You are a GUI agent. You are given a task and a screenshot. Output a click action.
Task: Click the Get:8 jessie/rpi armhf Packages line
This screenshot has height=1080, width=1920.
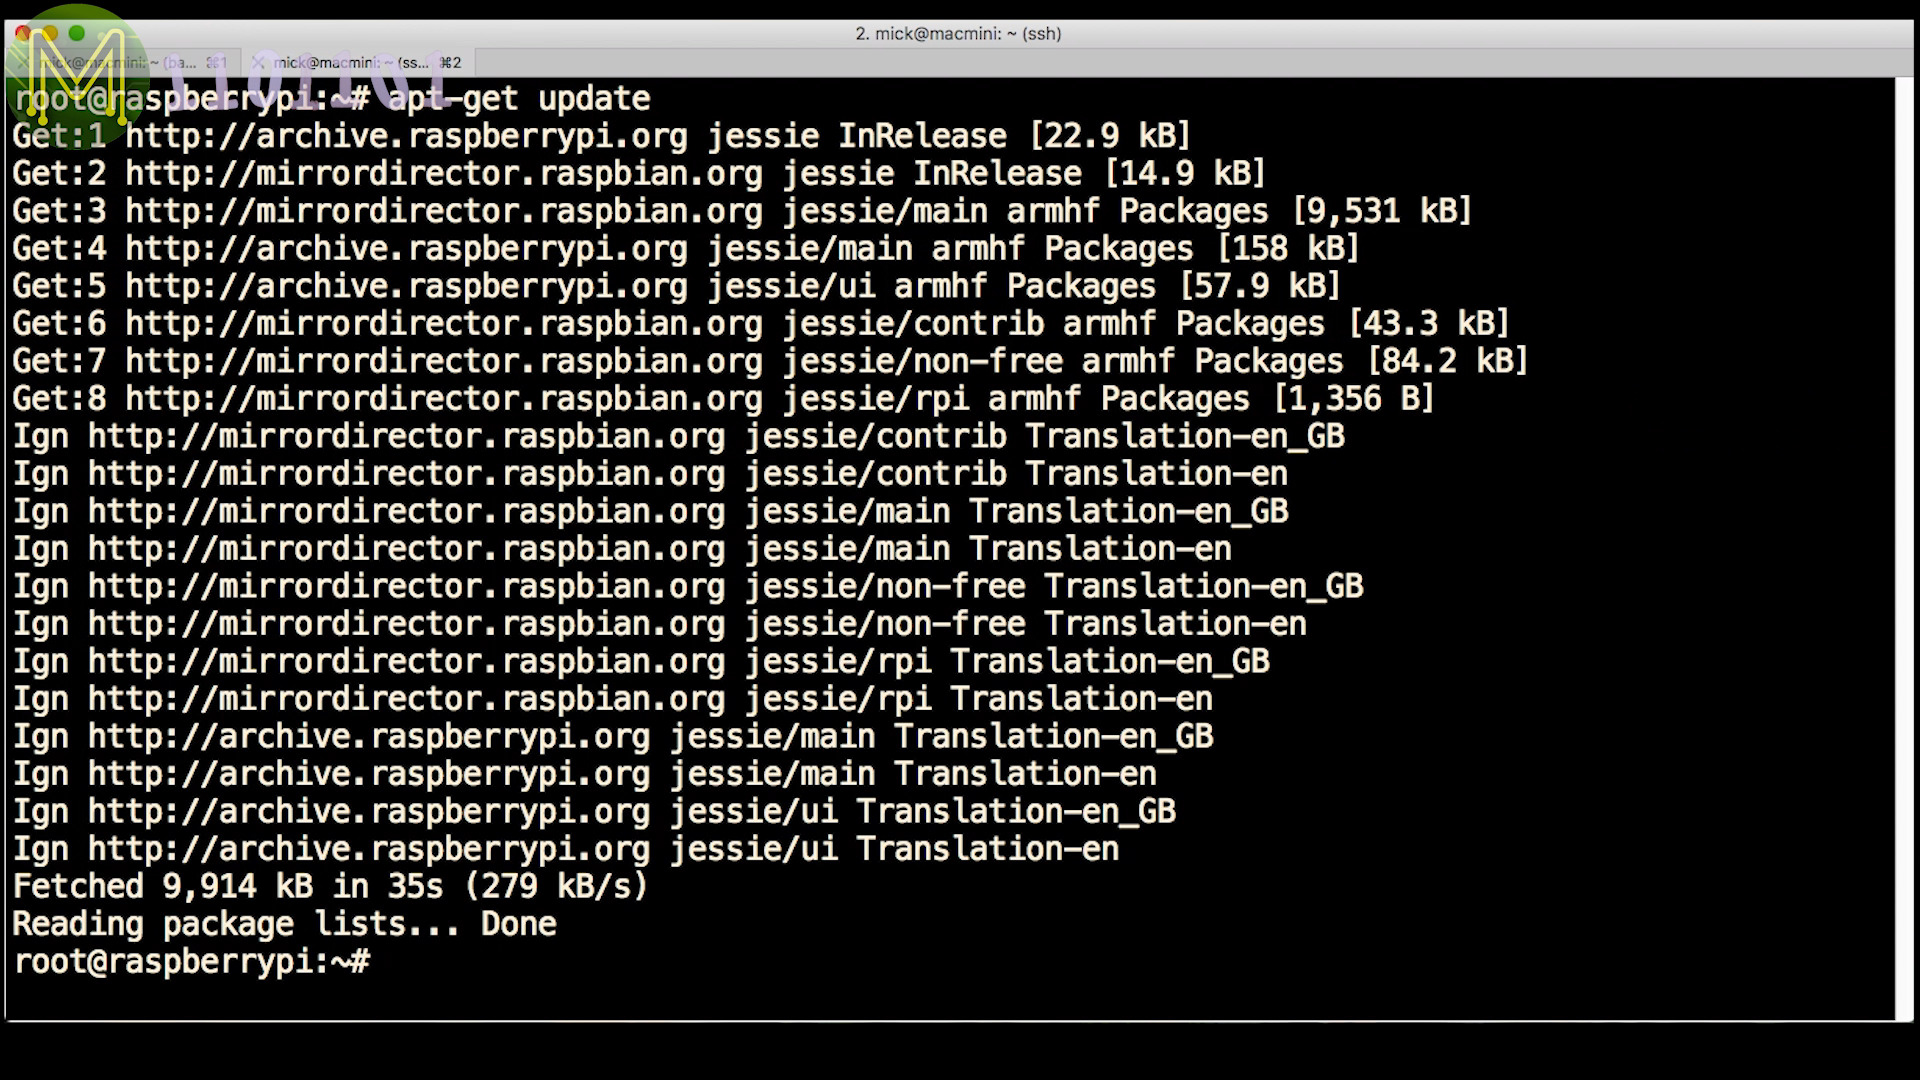tap(722, 400)
